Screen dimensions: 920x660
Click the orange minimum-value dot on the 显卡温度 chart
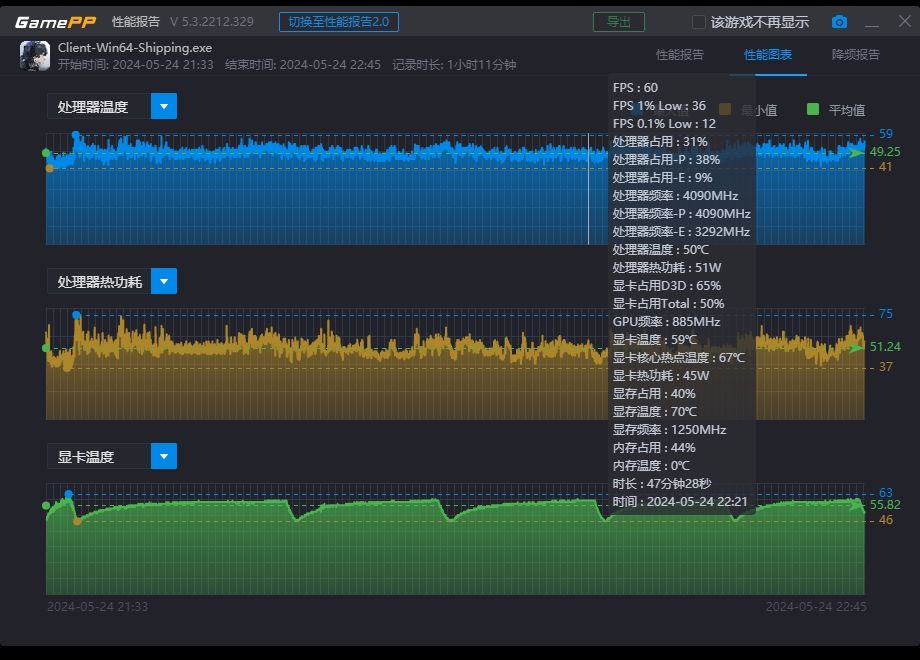click(x=77, y=521)
